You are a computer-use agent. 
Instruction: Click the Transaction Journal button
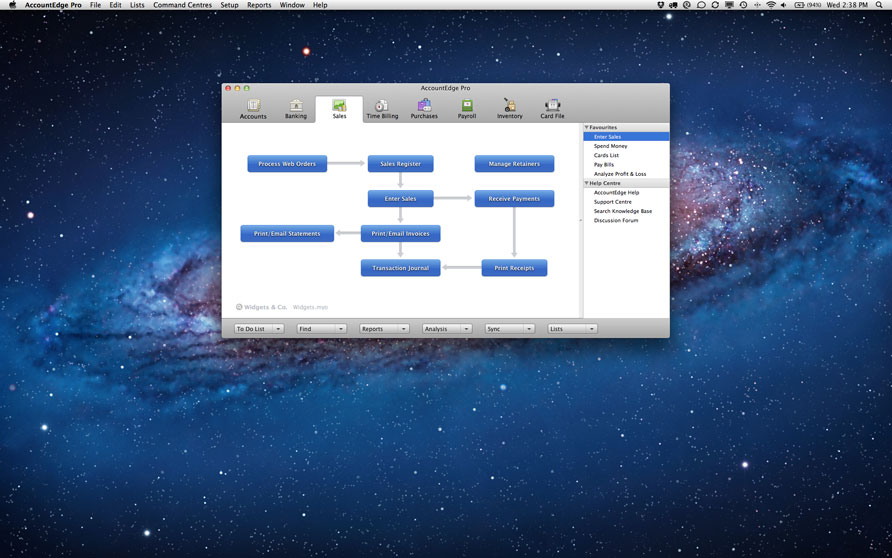pyautogui.click(x=400, y=268)
